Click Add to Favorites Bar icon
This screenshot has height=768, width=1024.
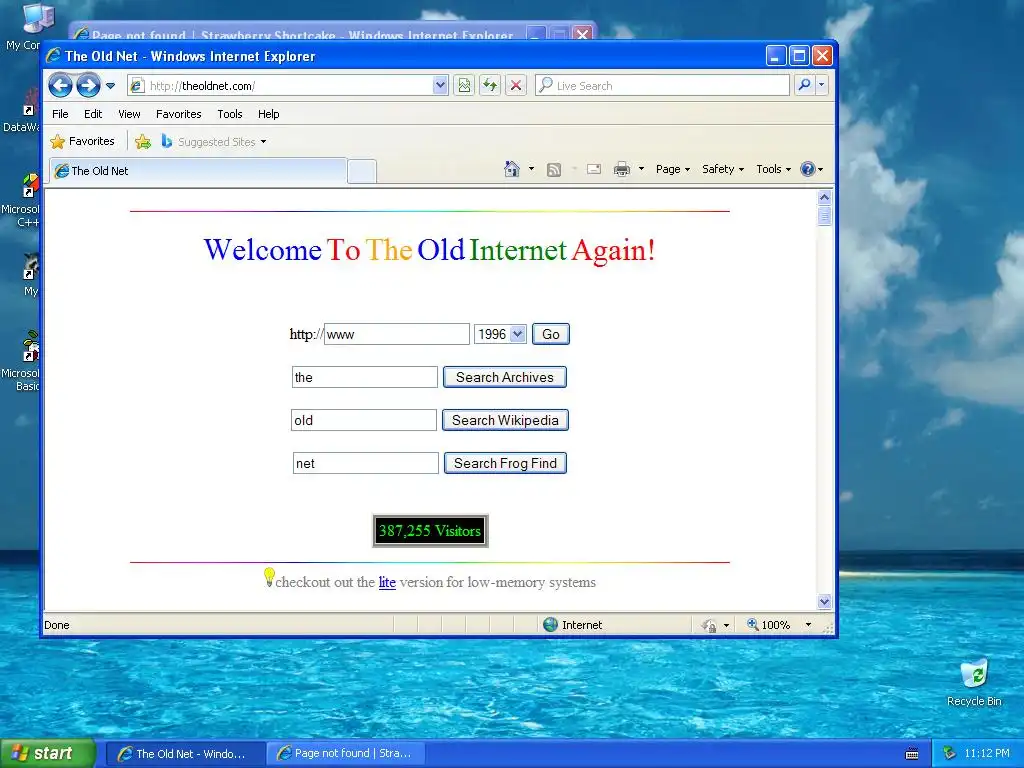(142, 142)
